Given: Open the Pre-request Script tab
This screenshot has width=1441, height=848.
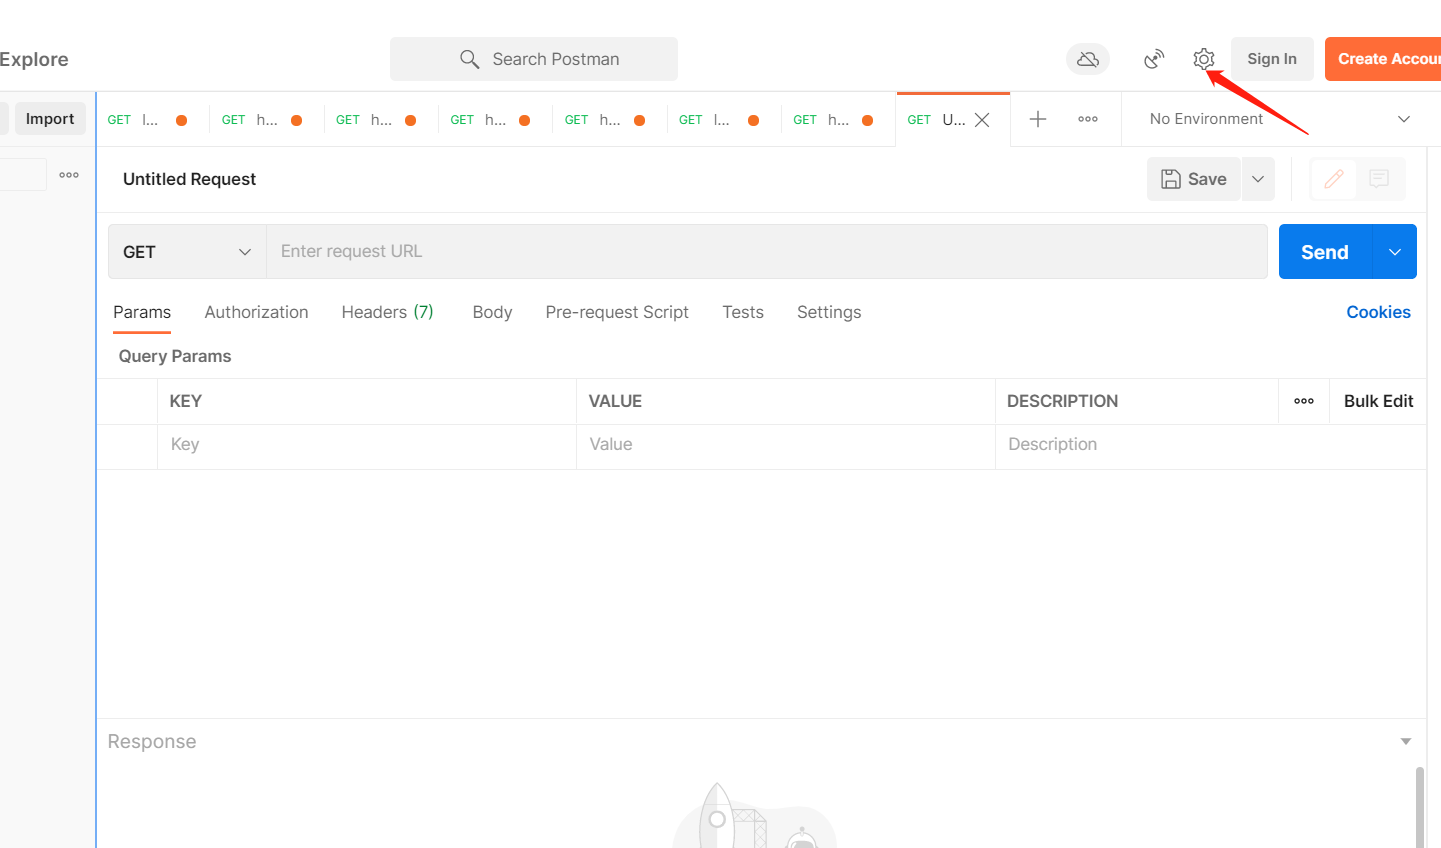Looking at the screenshot, I should click(x=617, y=312).
